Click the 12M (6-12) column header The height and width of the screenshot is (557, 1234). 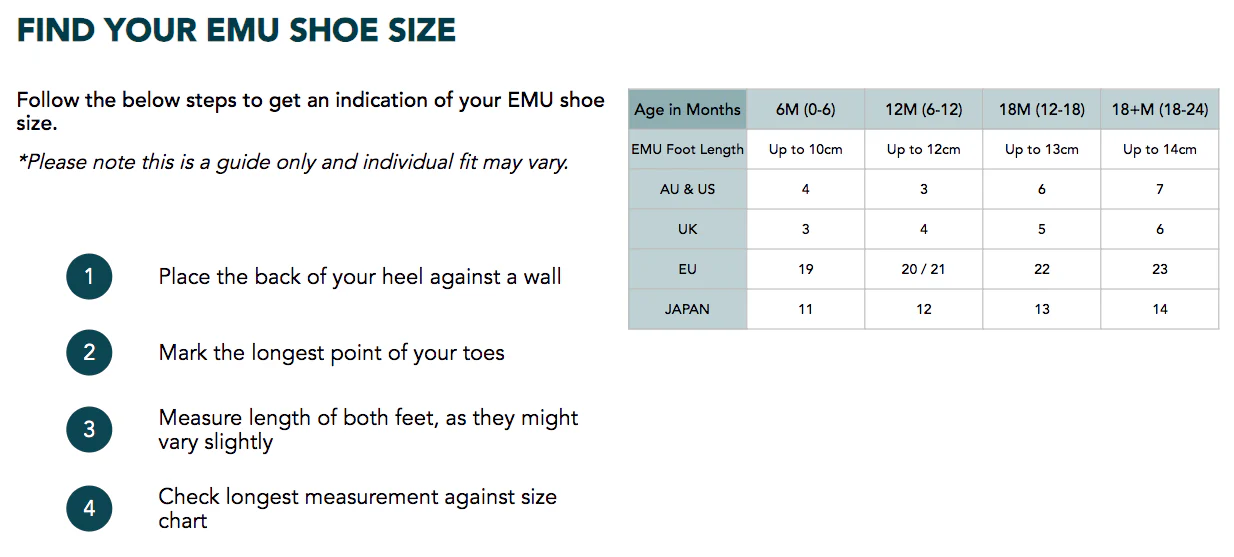tap(923, 109)
